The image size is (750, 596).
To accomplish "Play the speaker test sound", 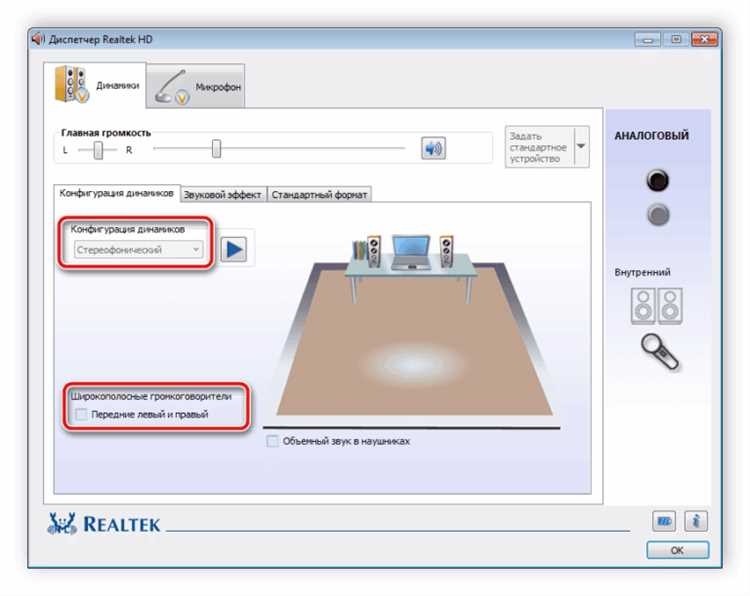I will (x=233, y=249).
